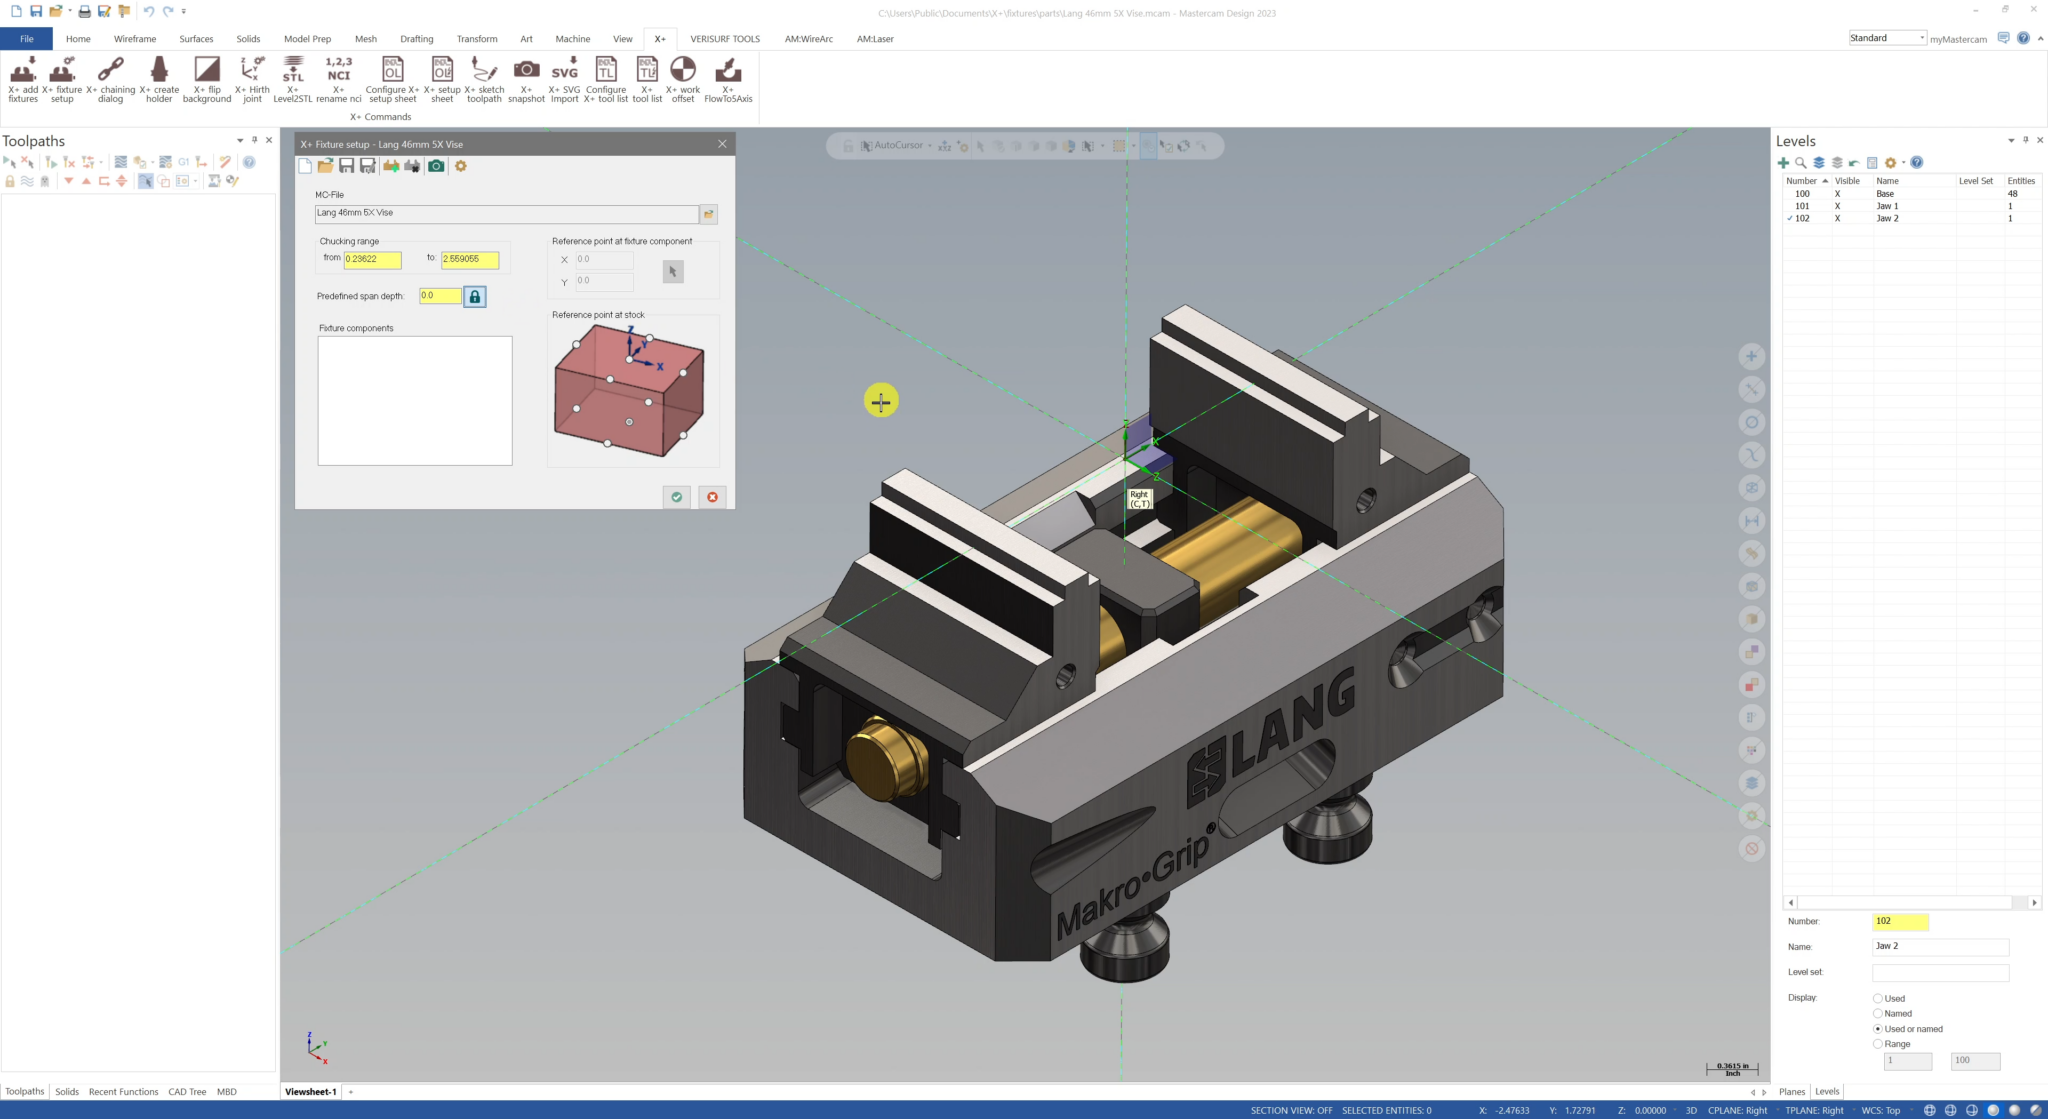Open Levels panel help via question mark icon
This screenshot has width=2048, height=1119.
click(x=1917, y=162)
